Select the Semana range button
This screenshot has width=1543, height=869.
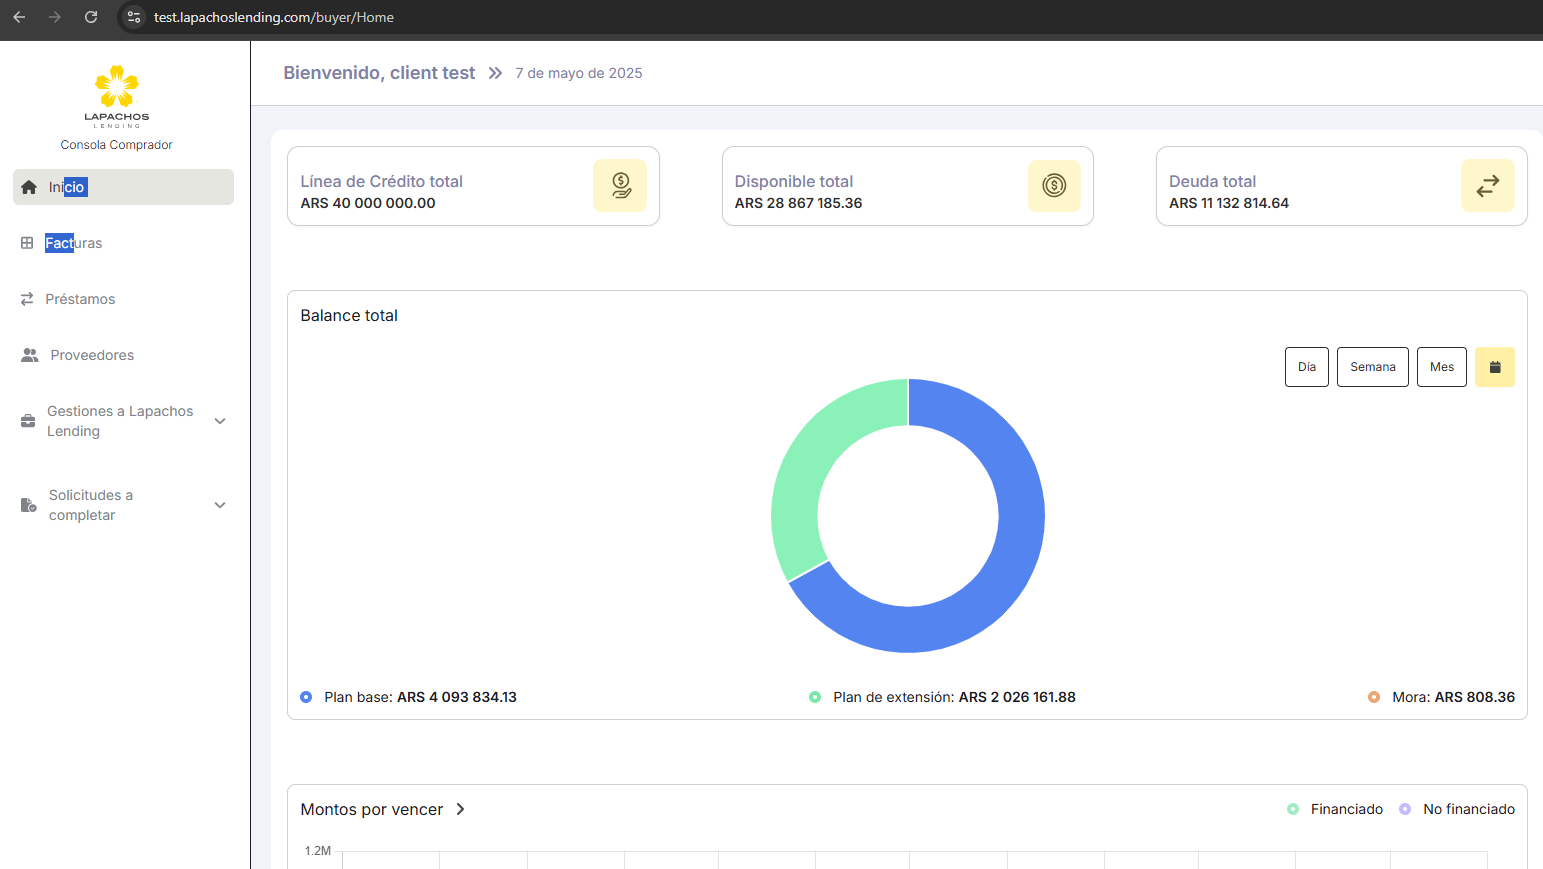tap(1372, 367)
